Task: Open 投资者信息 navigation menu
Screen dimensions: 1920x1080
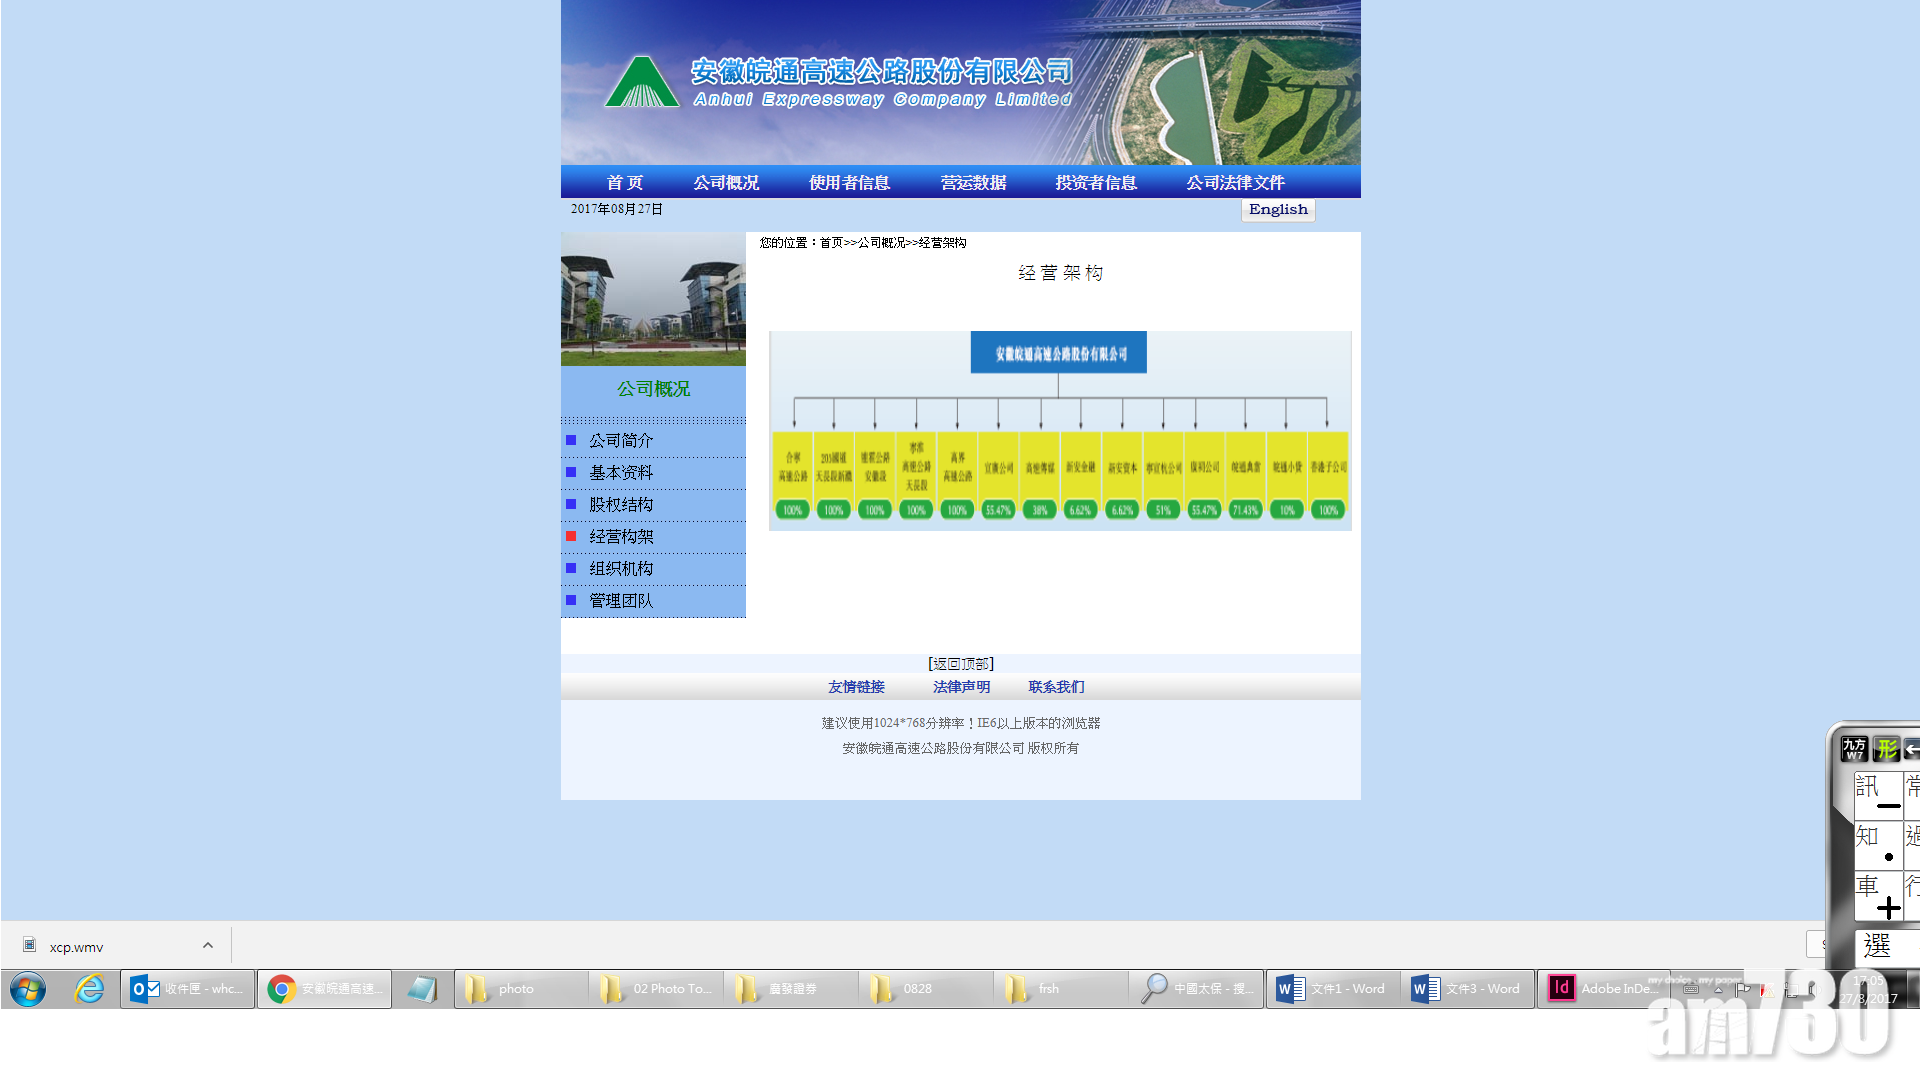Action: tap(1096, 183)
